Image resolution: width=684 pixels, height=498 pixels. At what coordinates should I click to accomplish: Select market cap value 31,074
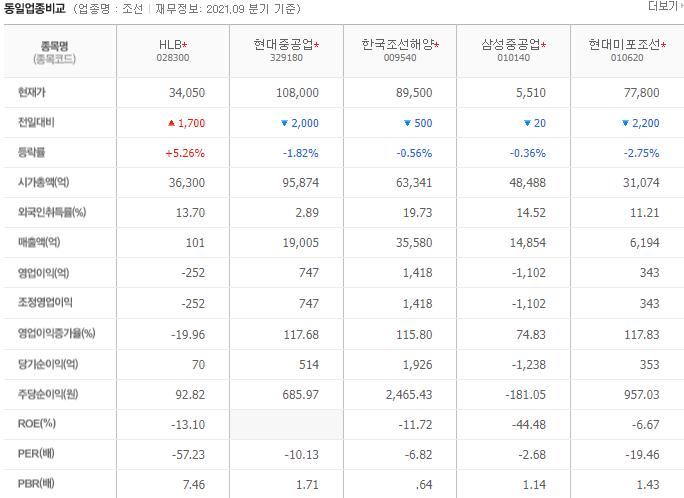(641, 183)
